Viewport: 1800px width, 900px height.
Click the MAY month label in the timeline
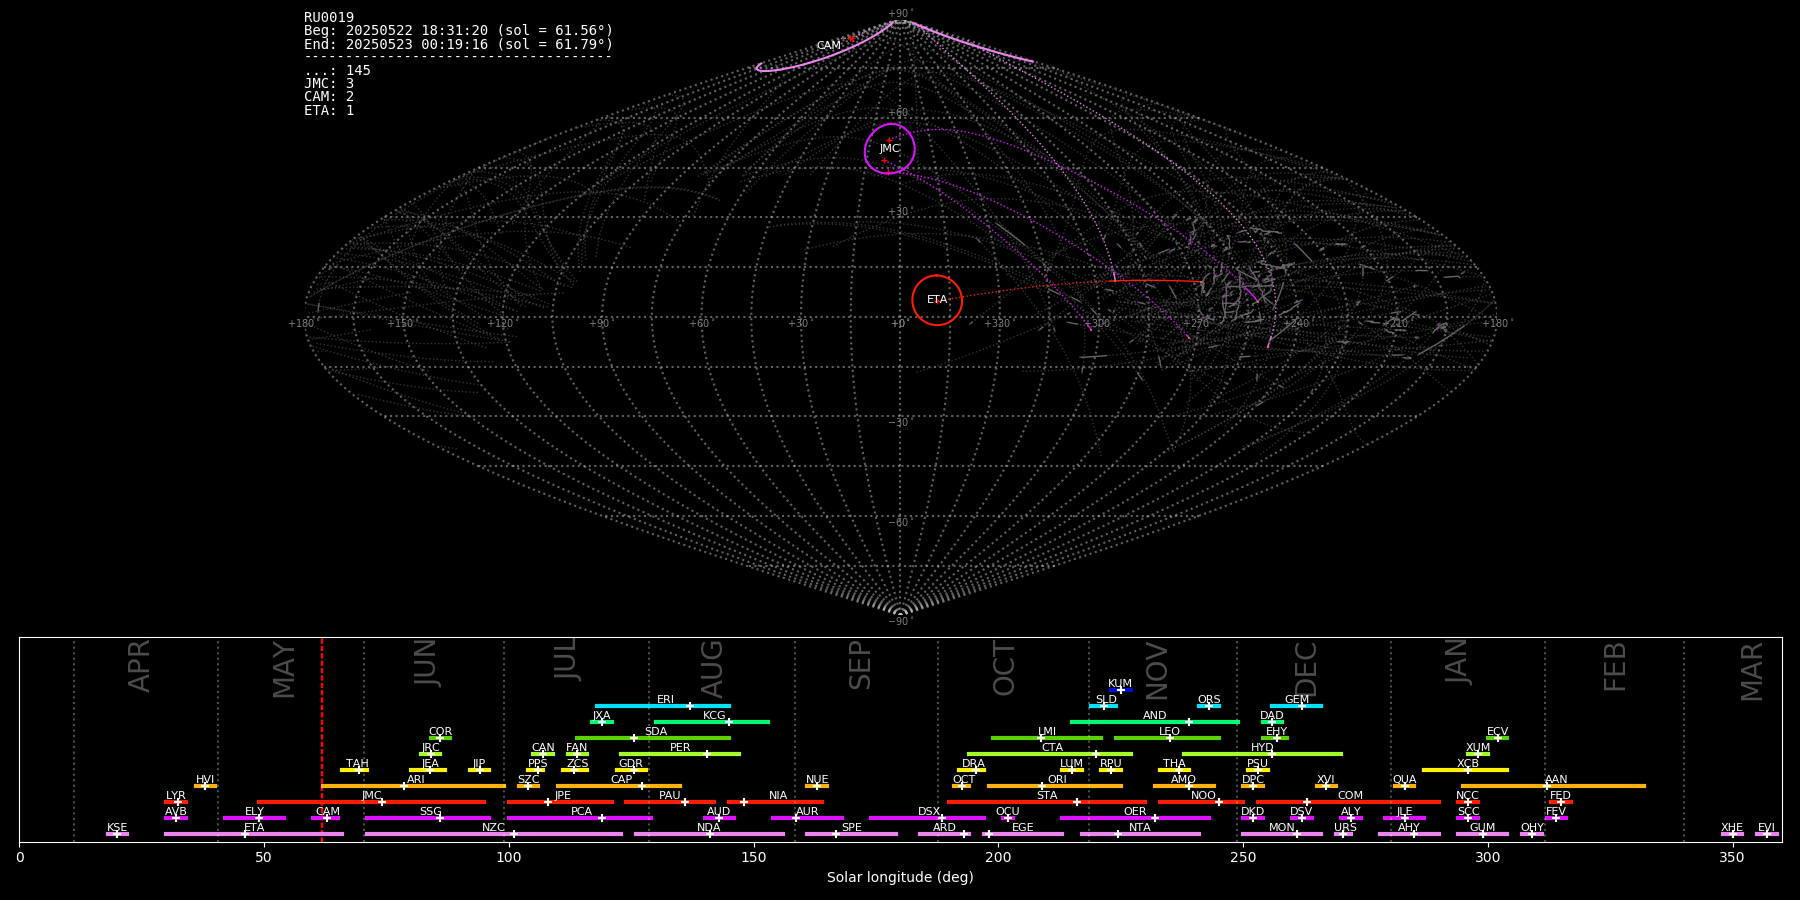(x=285, y=670)
